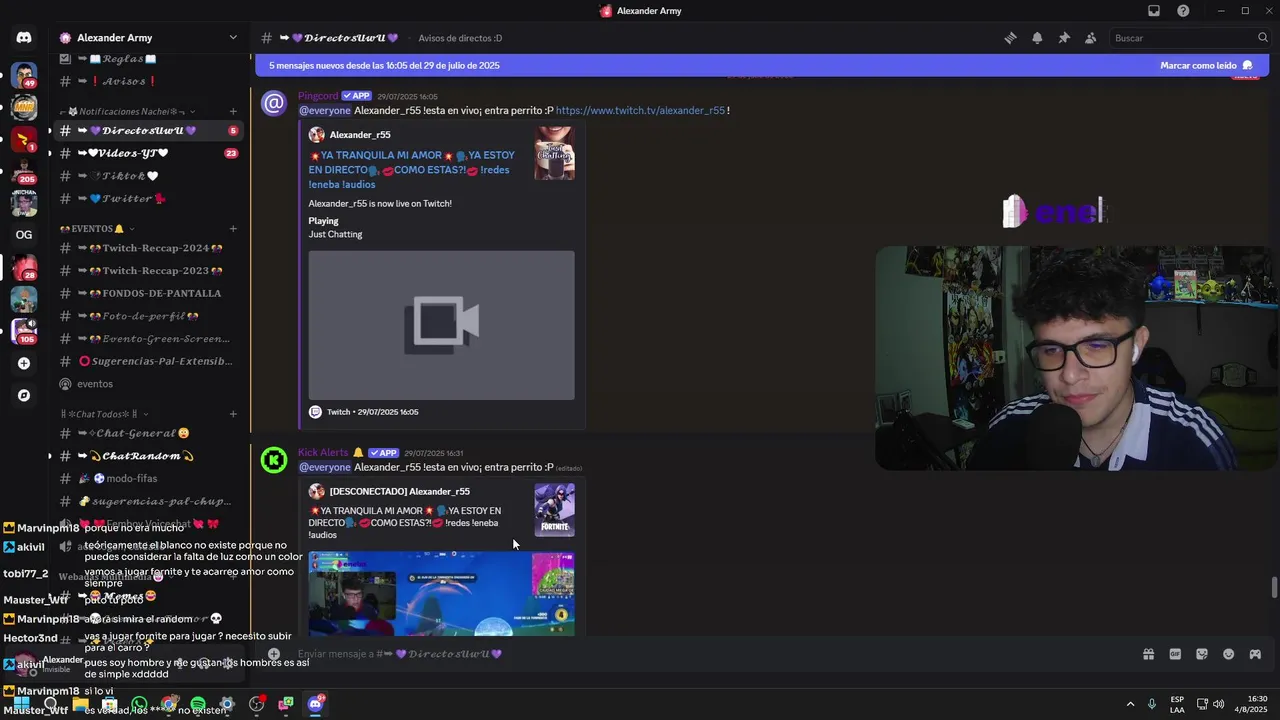Screen dimensions: 1280x720
Task: Open emoji picker icon
Action: point(1228,654)
